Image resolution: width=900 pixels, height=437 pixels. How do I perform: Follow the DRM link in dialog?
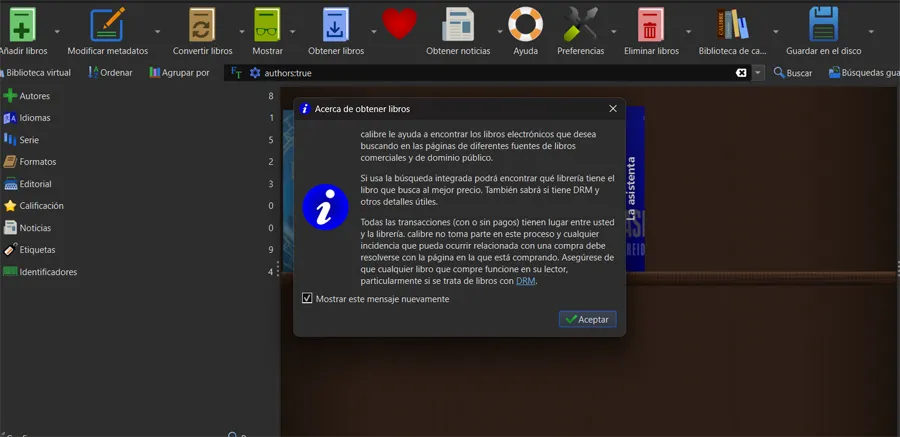(x=526, y=281)
